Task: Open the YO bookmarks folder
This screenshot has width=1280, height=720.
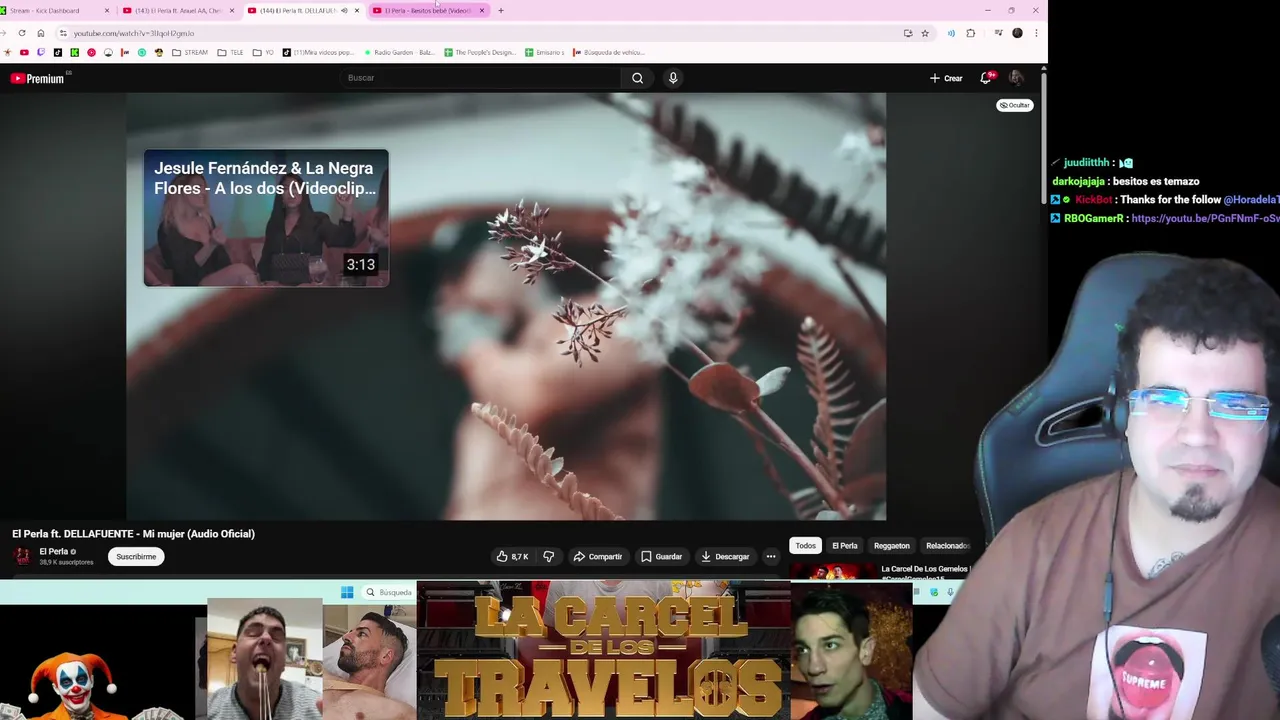Action: coord(263,52)
